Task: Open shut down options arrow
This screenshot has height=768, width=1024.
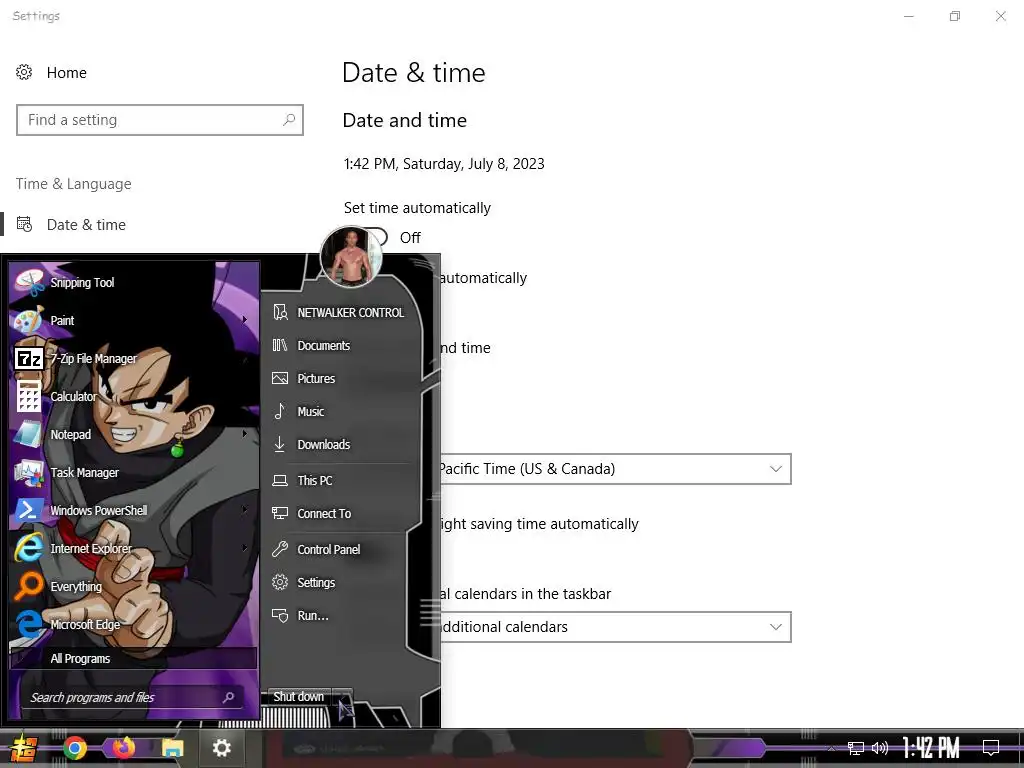Action: (x=342, y=697)
